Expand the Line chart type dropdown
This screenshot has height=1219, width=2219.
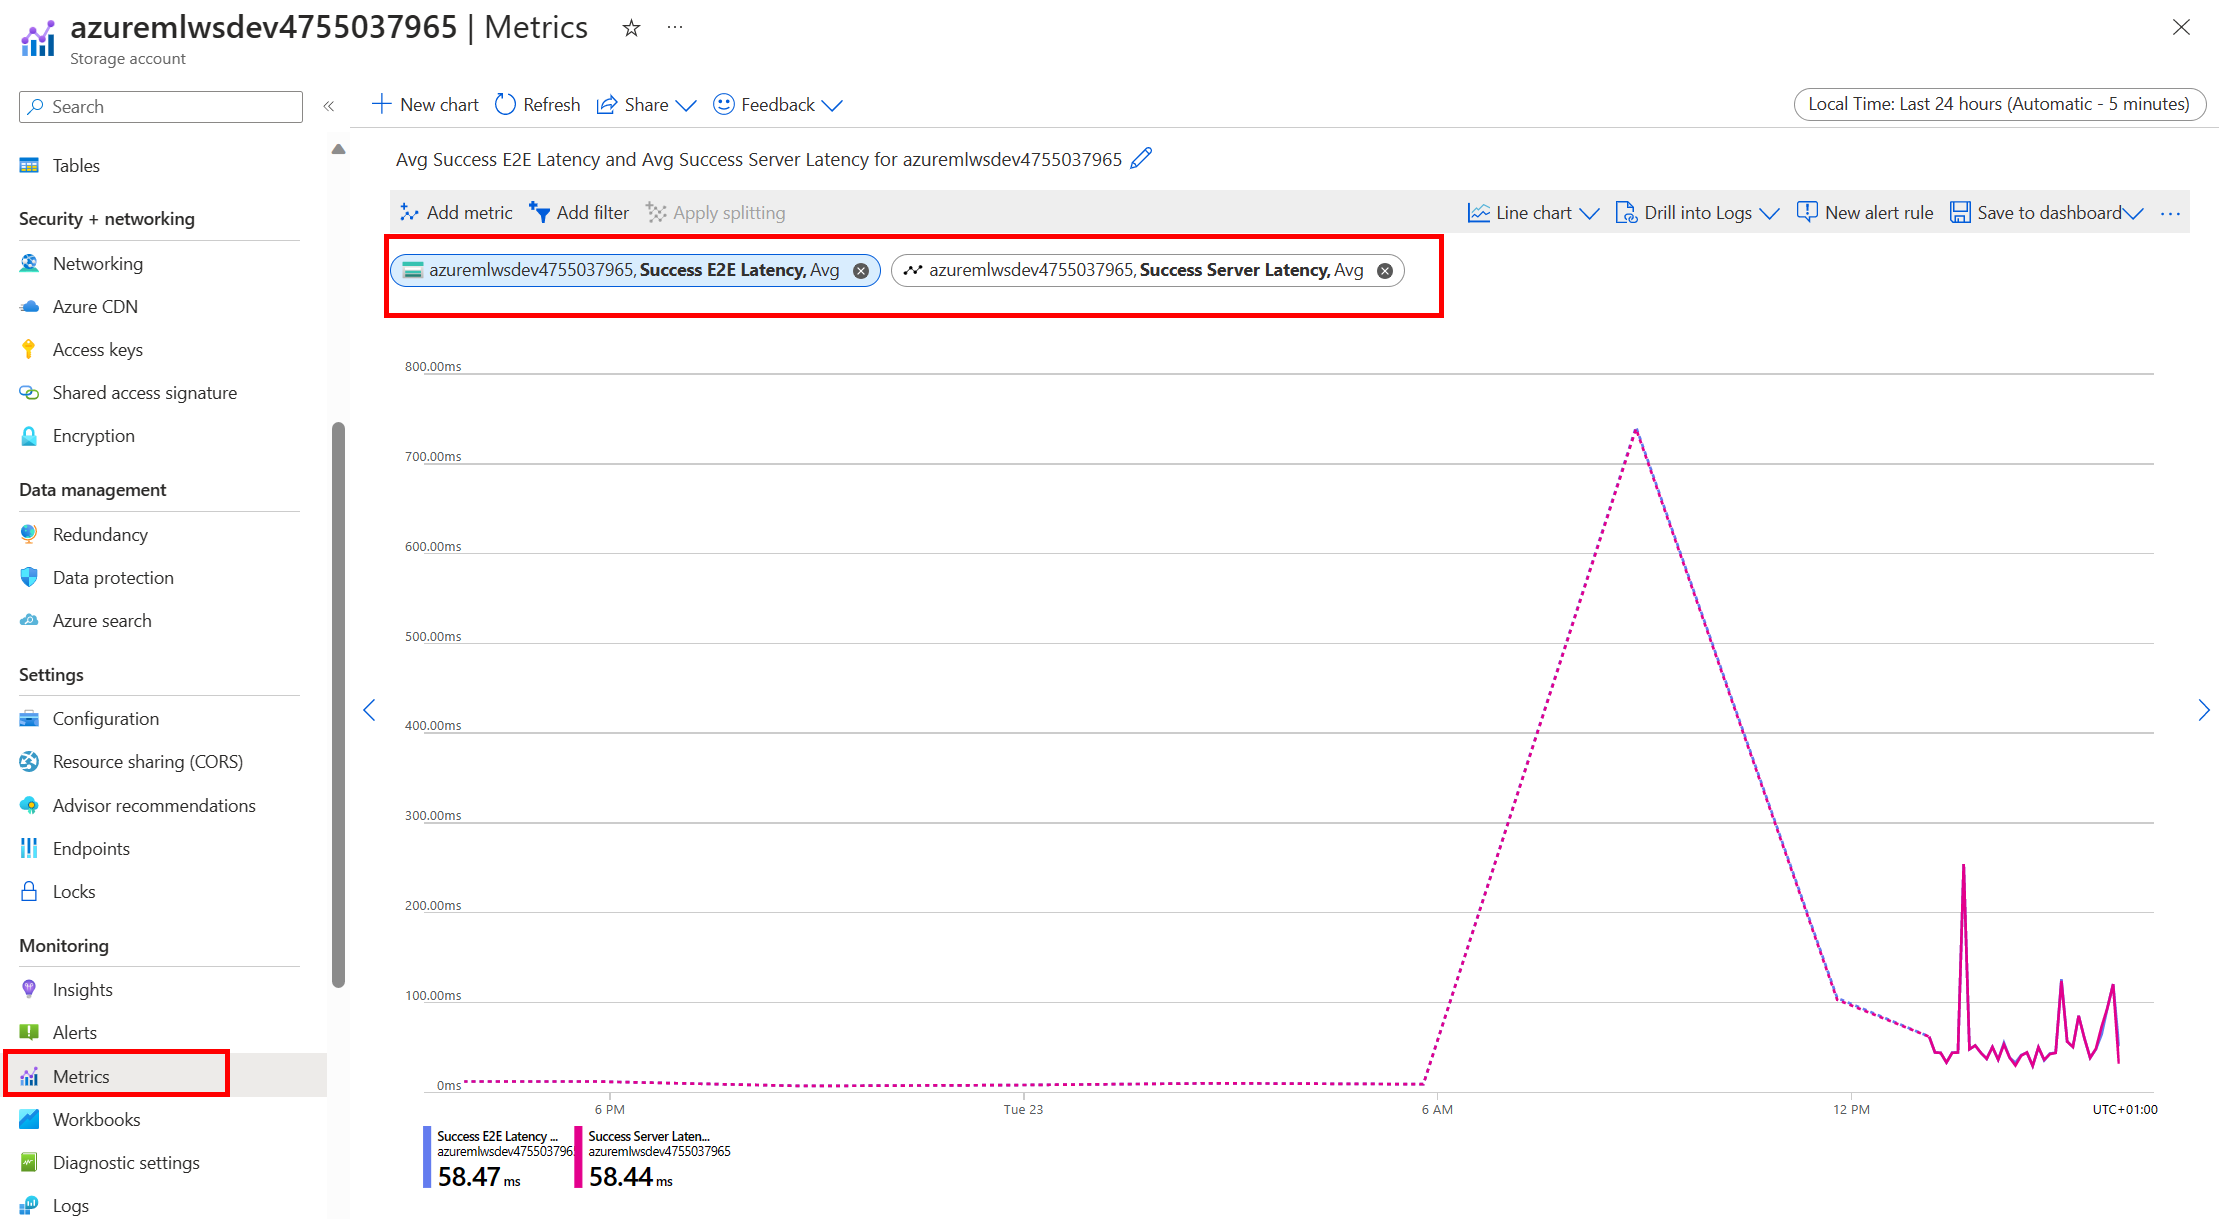point(1589,213)
